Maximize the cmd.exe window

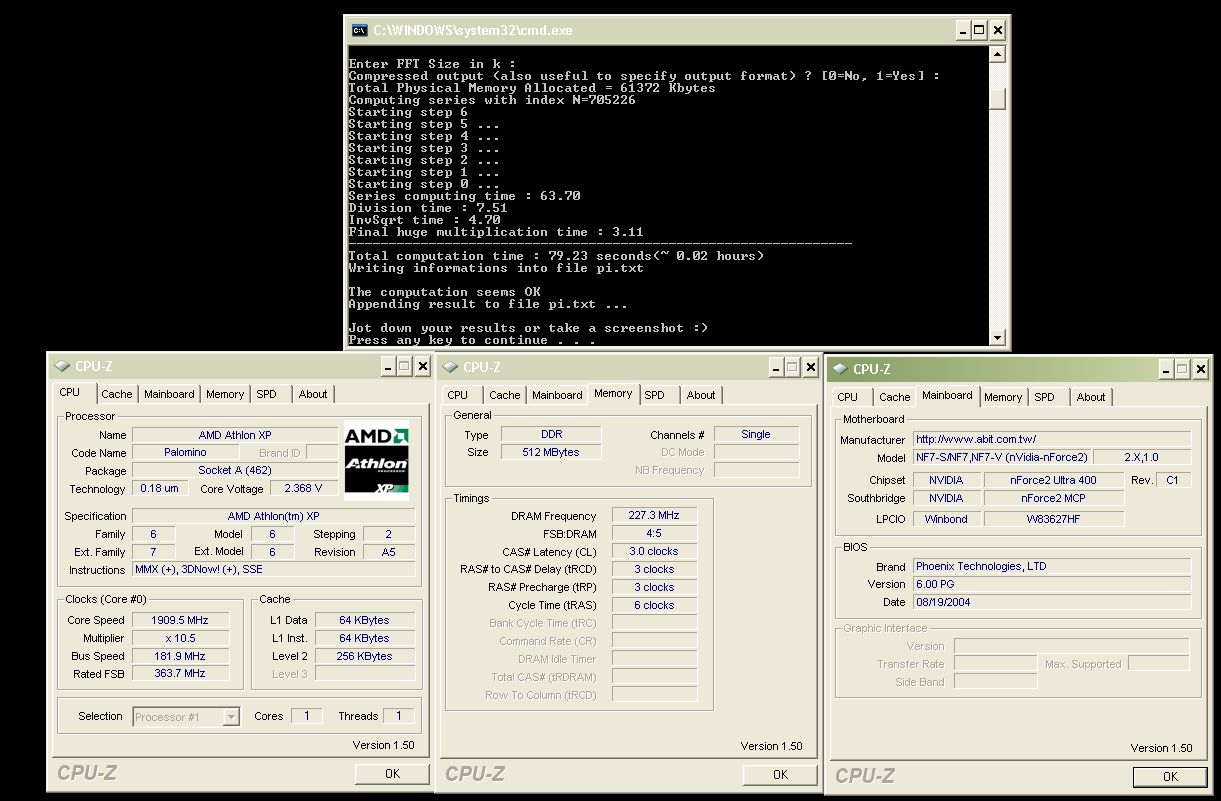[x=978, y=30]
